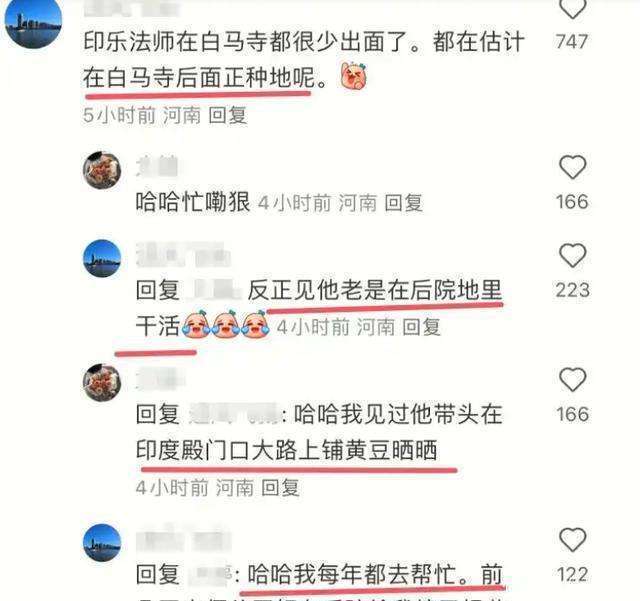
Task: Tap the laughing emoji after 种地呢
Action: [x=354, y=76]
